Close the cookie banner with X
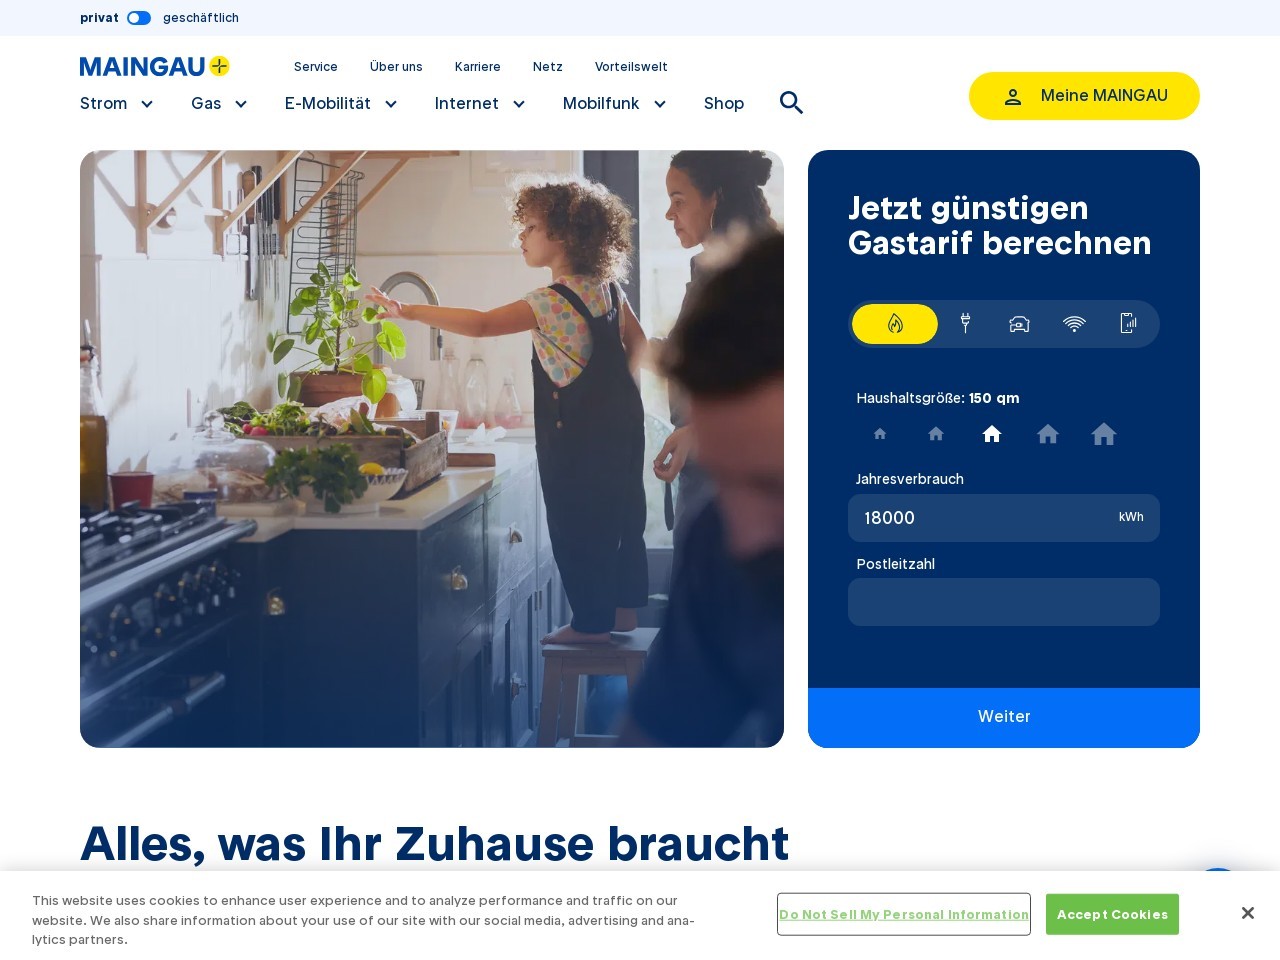Image resolution: width=1280 pixels, height=960 pixels. point(1247,913)
